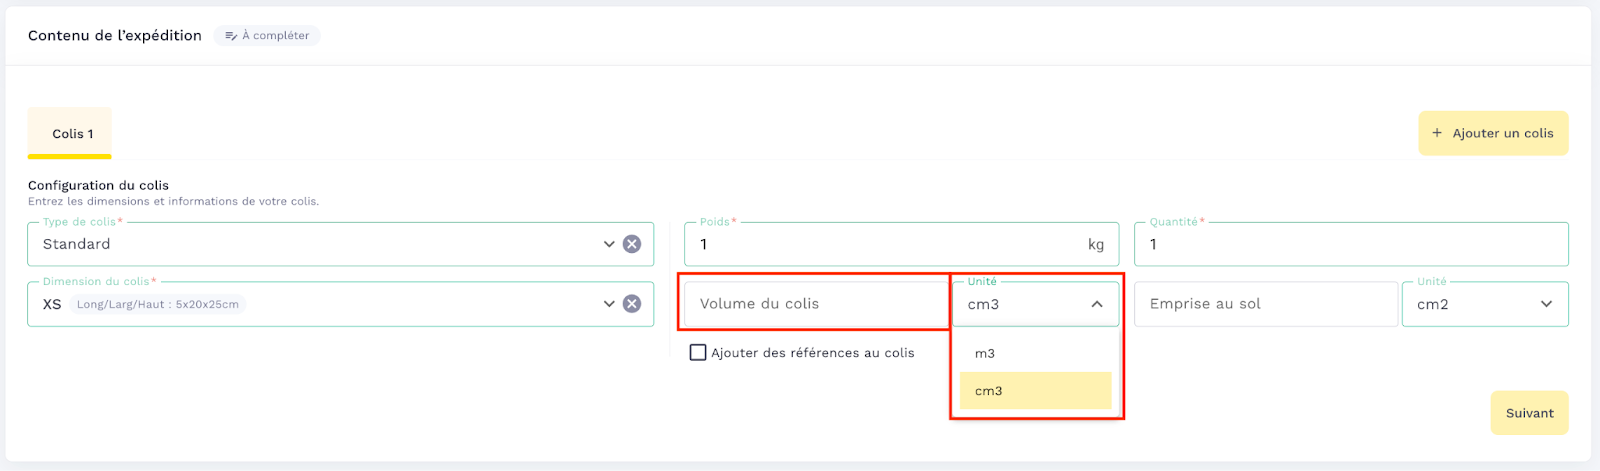Viewport: 1600px width, 471px height.
Task: Expand the Type de colis dropdown arrow
Action: point(609,244)
